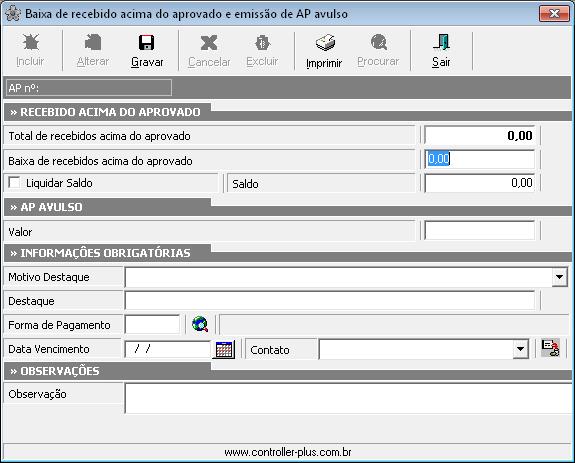Click the Excluir toolbar icon

coord(263,43)
